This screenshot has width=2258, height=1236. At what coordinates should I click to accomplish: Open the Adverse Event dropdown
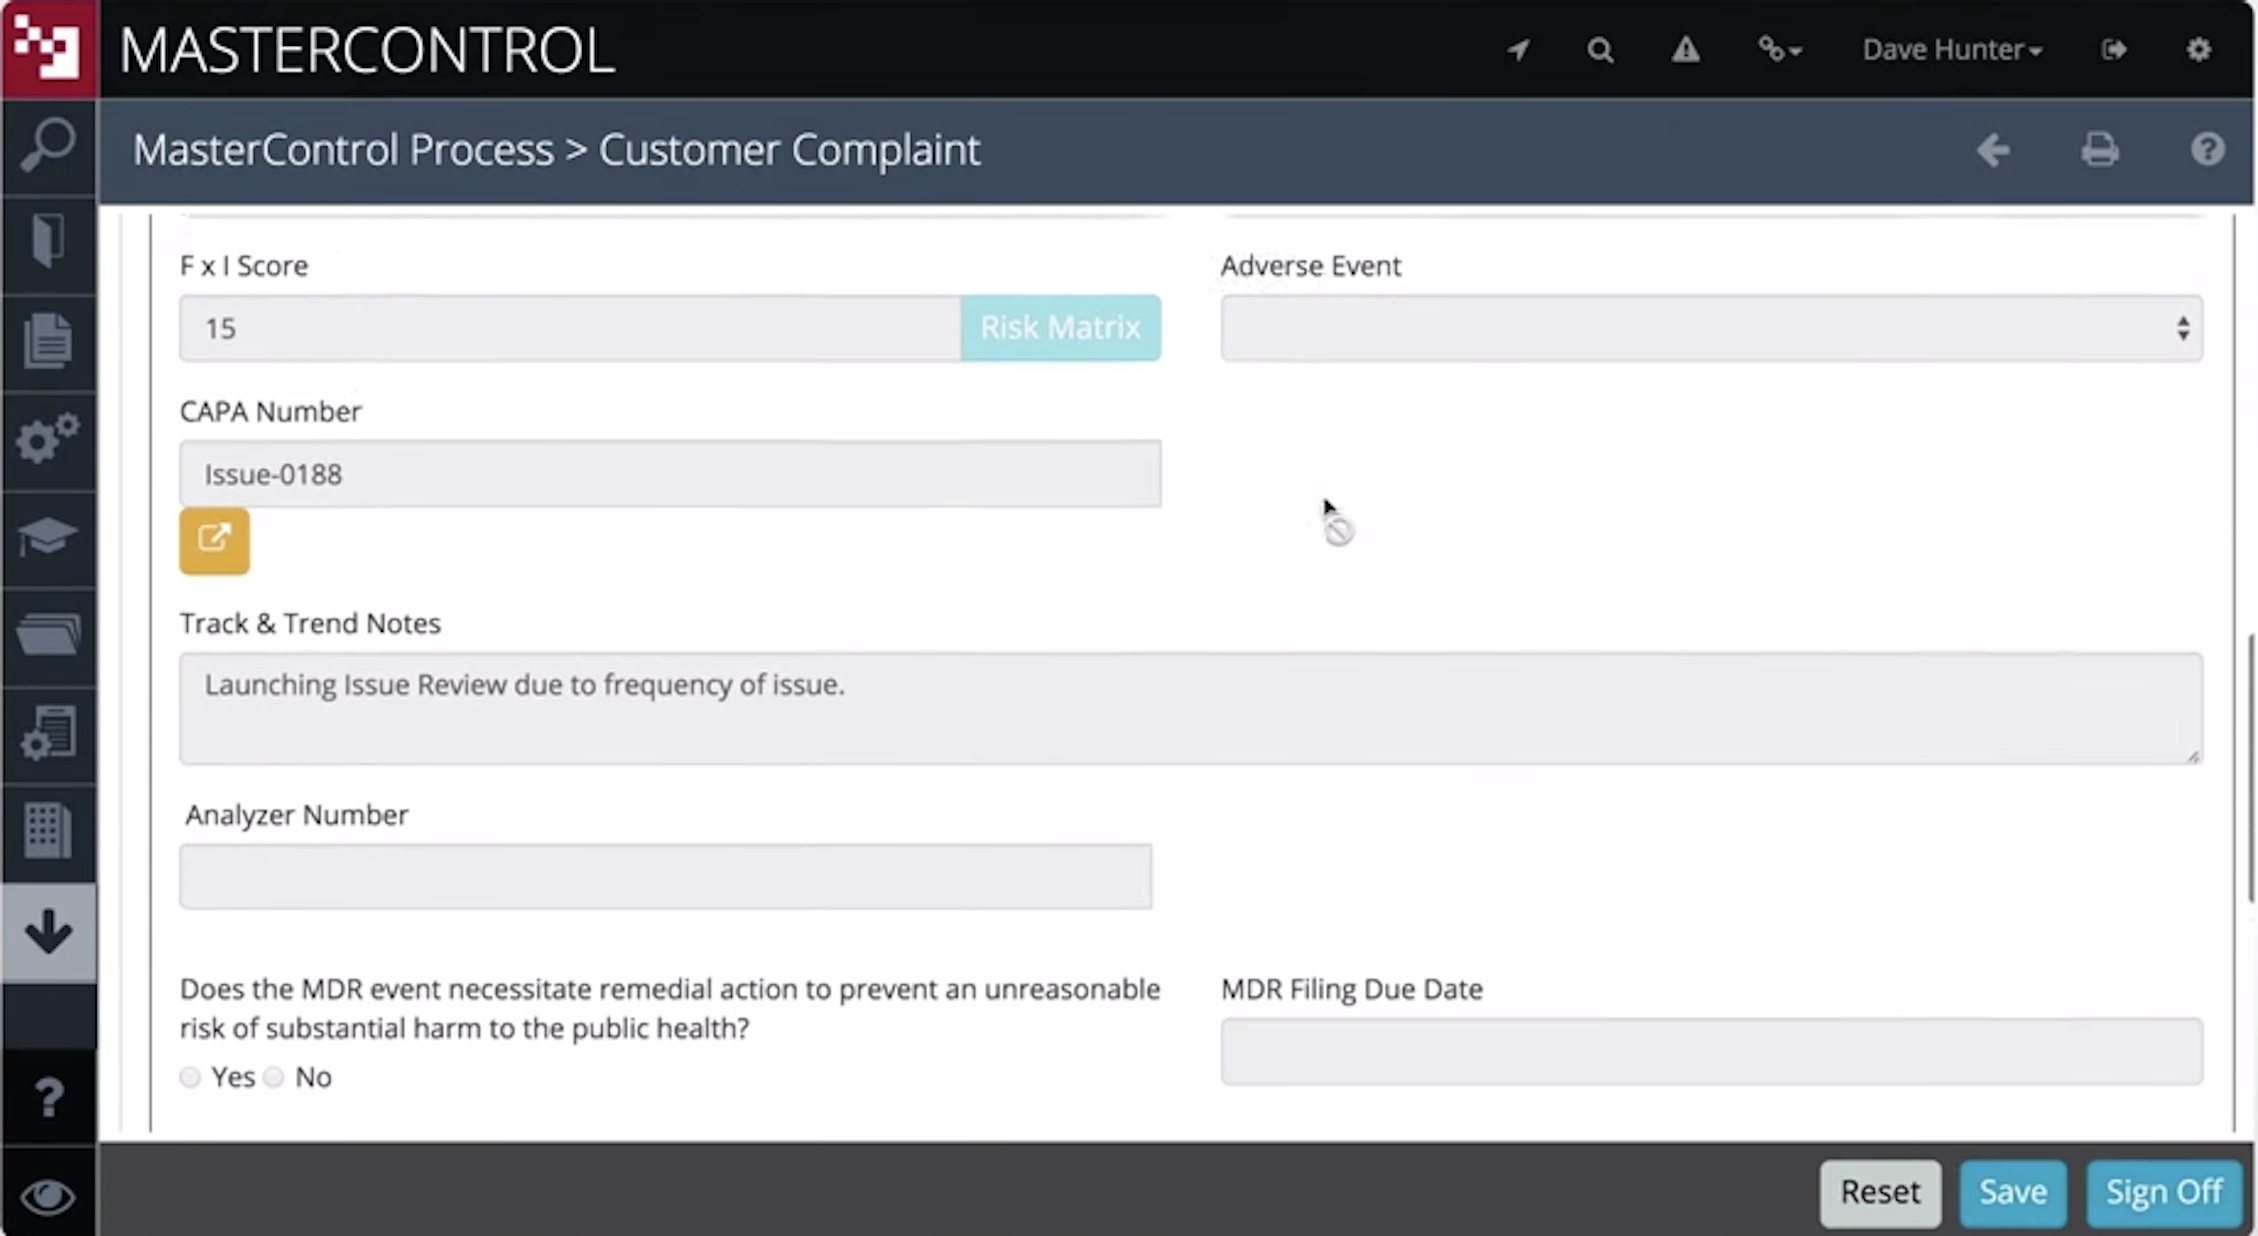(x=1710, y=327)
